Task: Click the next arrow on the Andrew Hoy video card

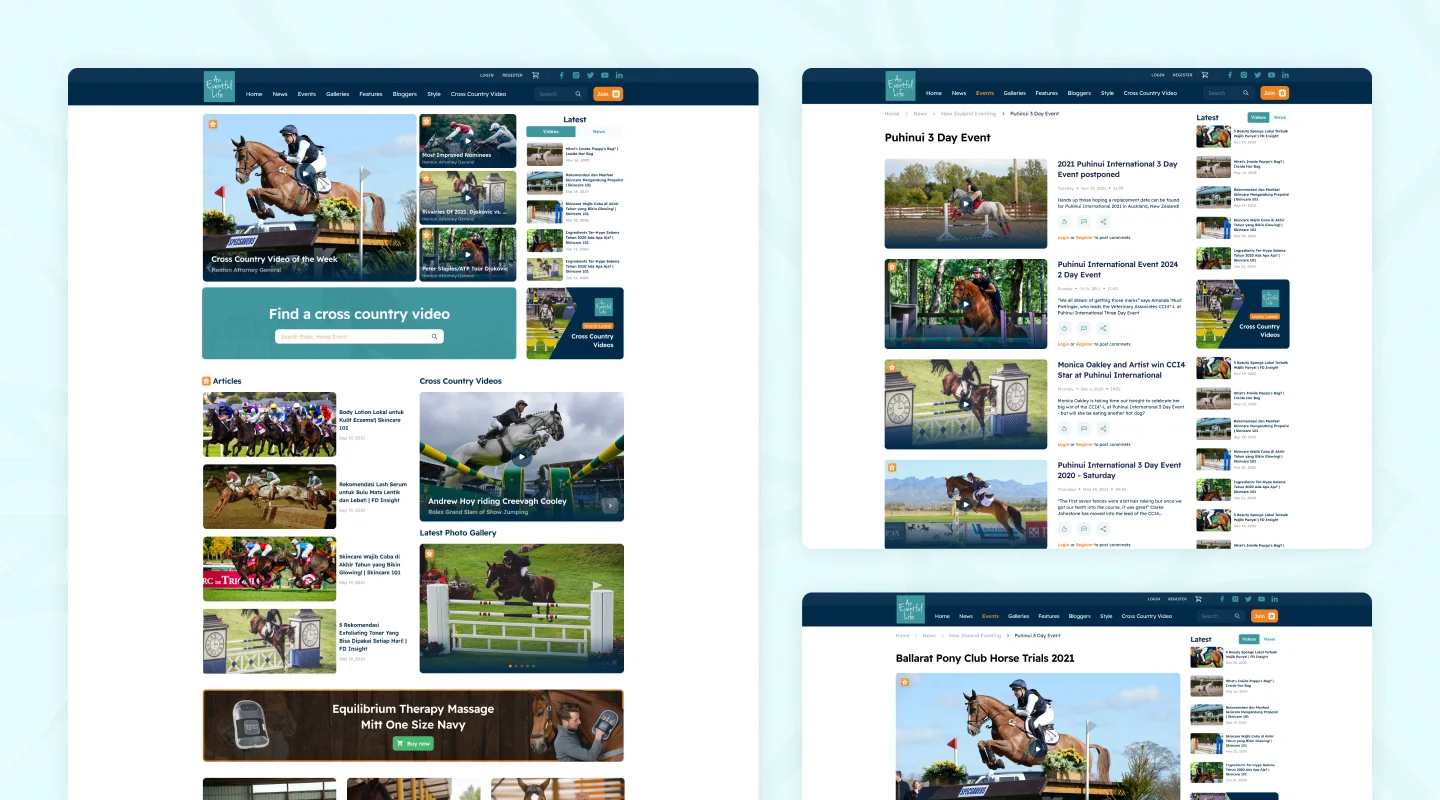Action: [610, 506]
